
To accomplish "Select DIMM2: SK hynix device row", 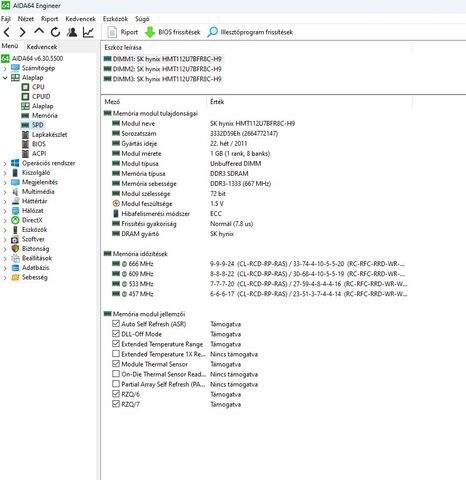I will click(x=163, y=69).
